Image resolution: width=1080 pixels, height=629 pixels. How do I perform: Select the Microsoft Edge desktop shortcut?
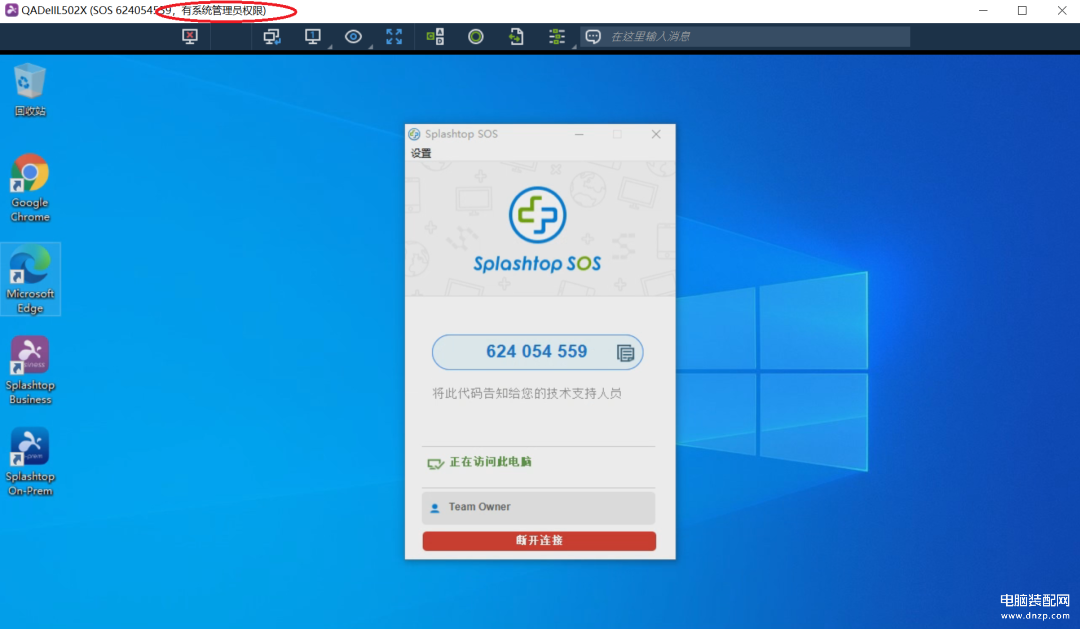click(30, 279)
